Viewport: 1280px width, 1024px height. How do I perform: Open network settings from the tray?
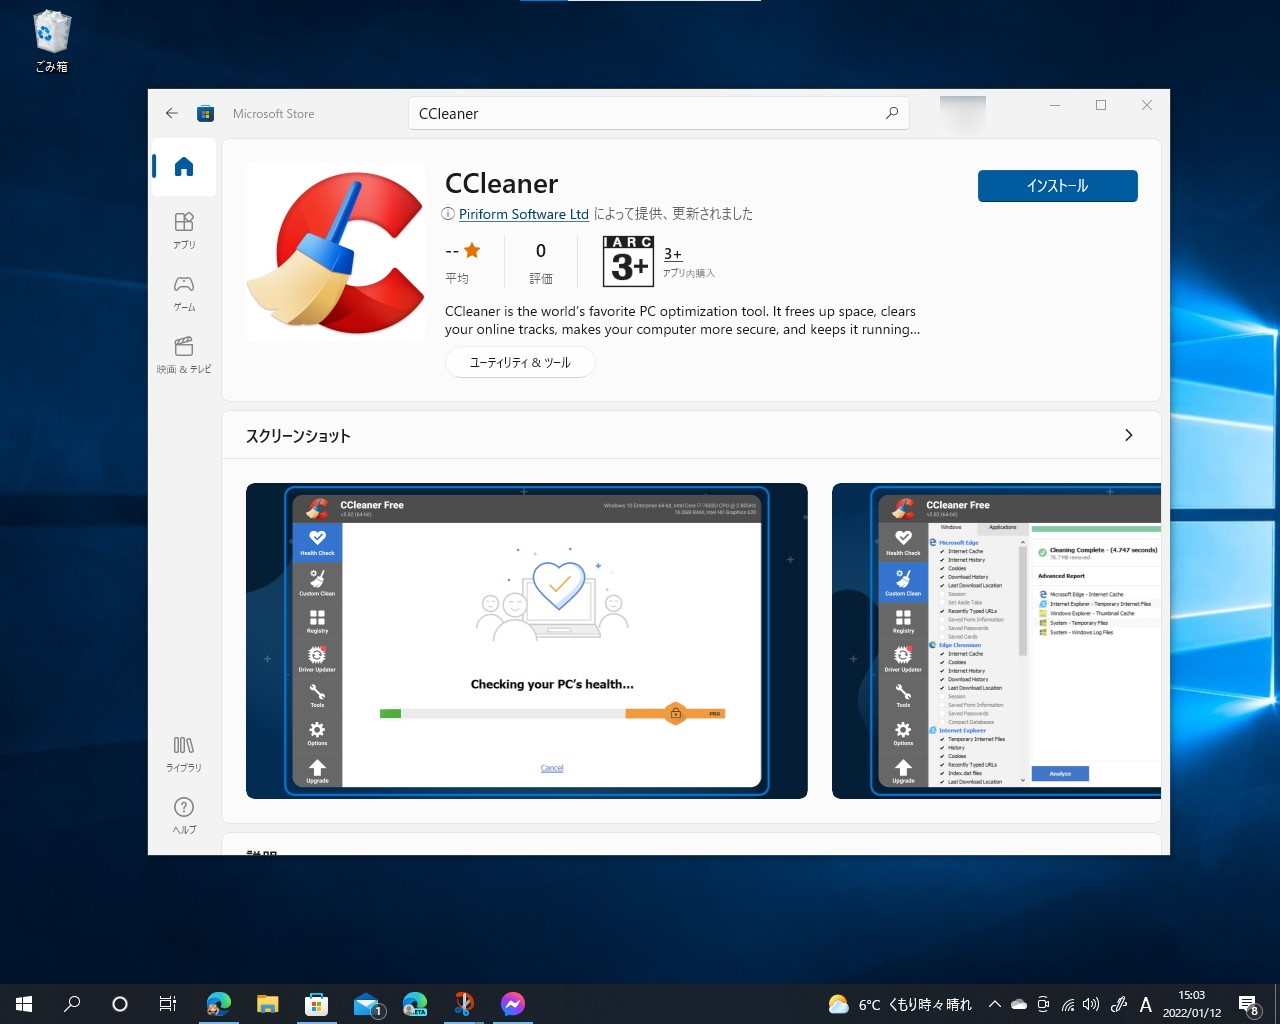pos(1068,1004)
